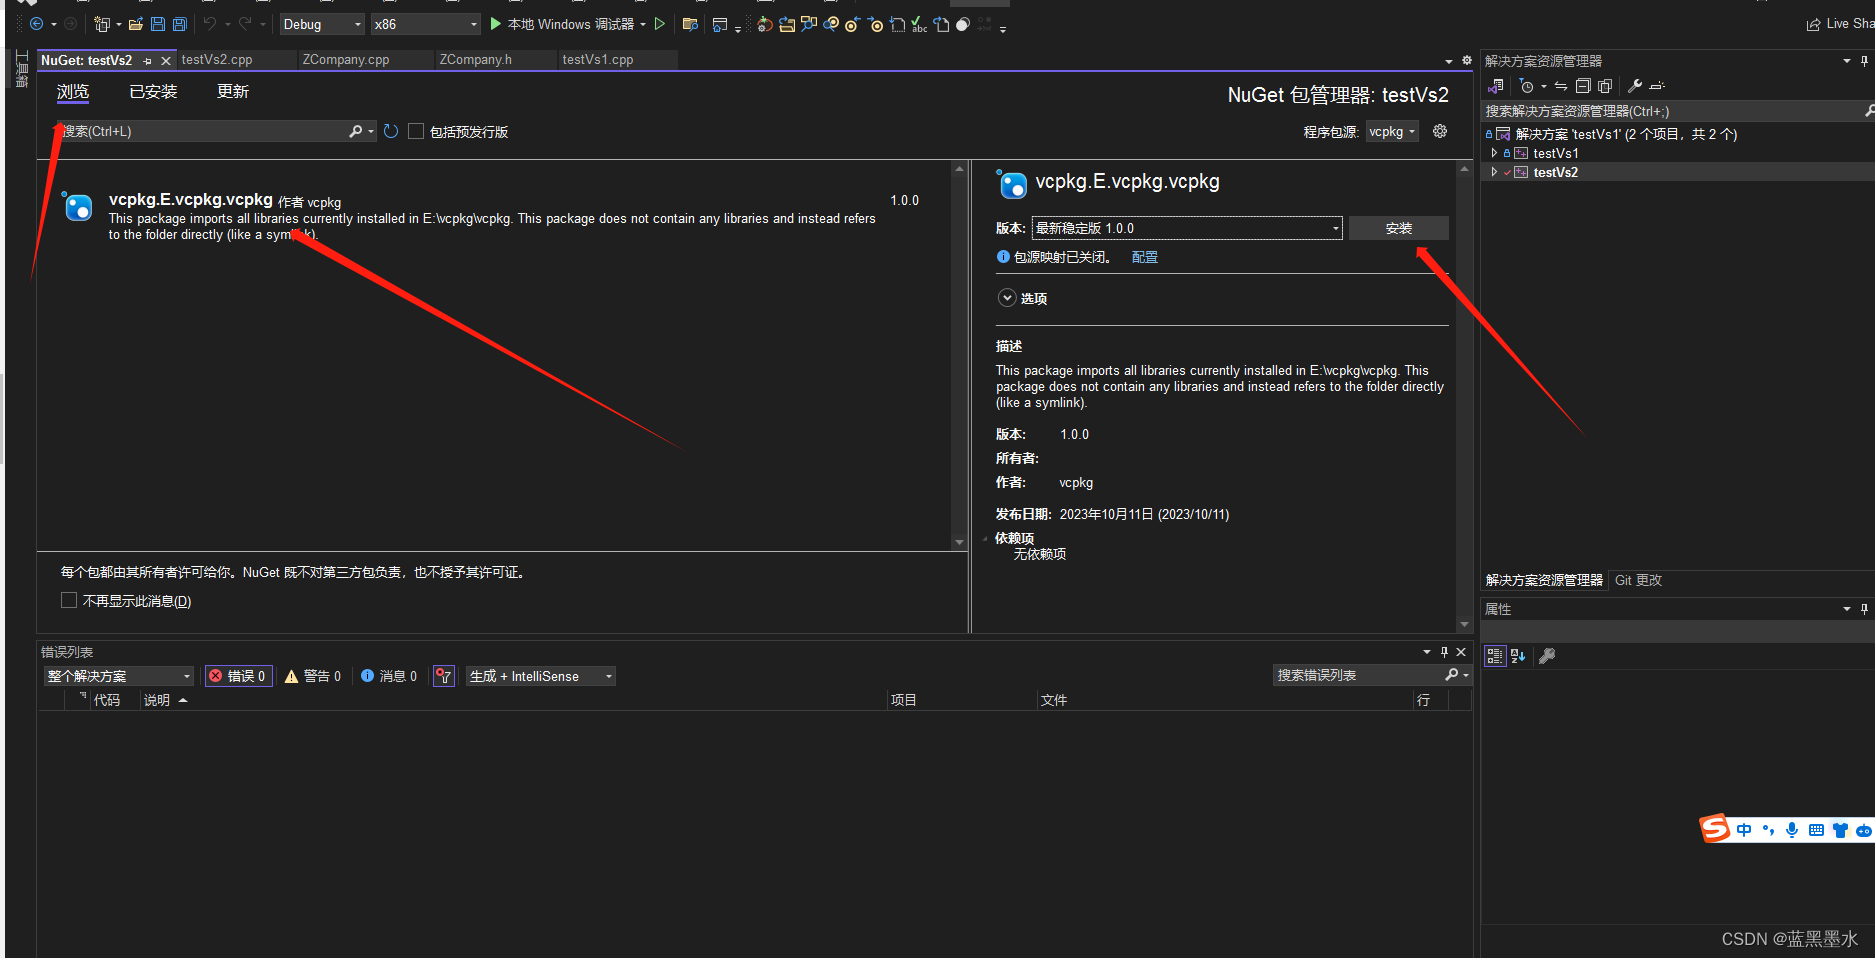
Task: Click the categorized view icon in Properties
Action: coord(1495,656)
